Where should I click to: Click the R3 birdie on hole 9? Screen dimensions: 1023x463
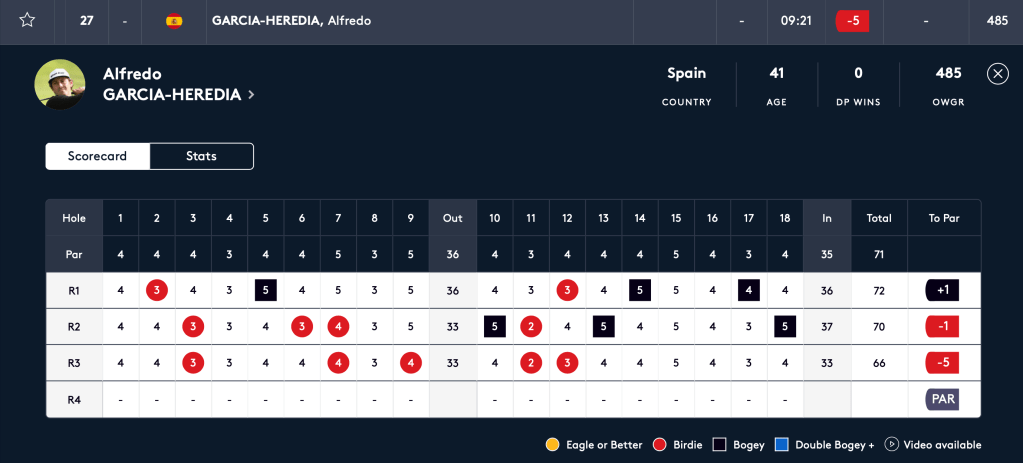(410, 363)
